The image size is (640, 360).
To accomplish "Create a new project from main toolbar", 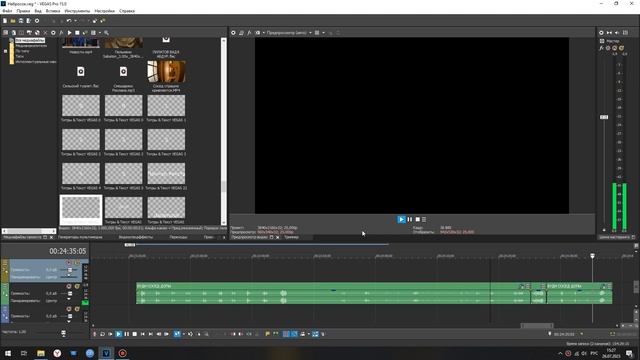I will pos(5,21).
